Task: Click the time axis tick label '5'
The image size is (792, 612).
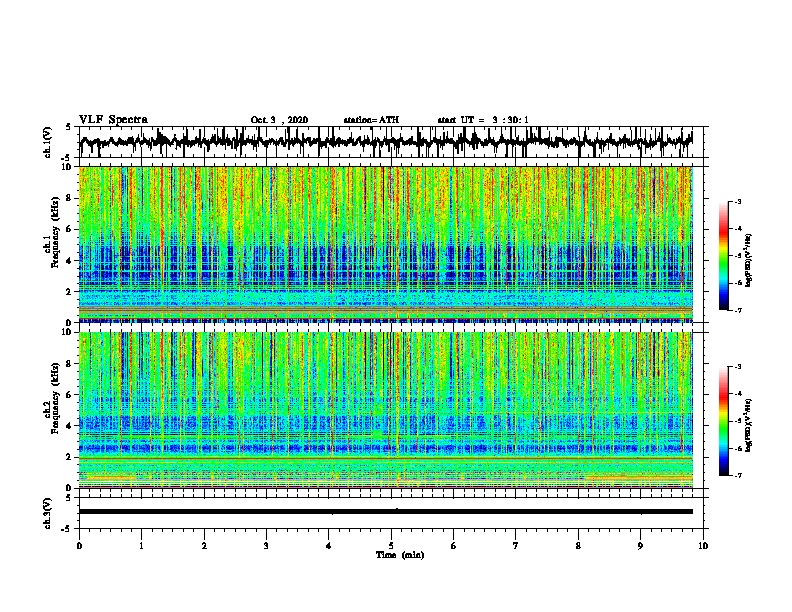Action: tap(391, 546)
